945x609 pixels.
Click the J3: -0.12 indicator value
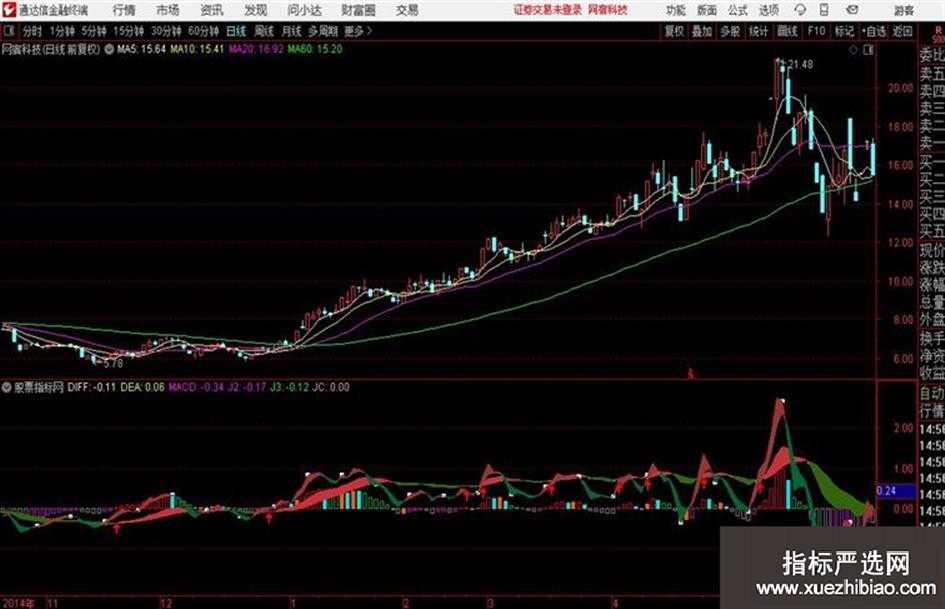(289, 387)
